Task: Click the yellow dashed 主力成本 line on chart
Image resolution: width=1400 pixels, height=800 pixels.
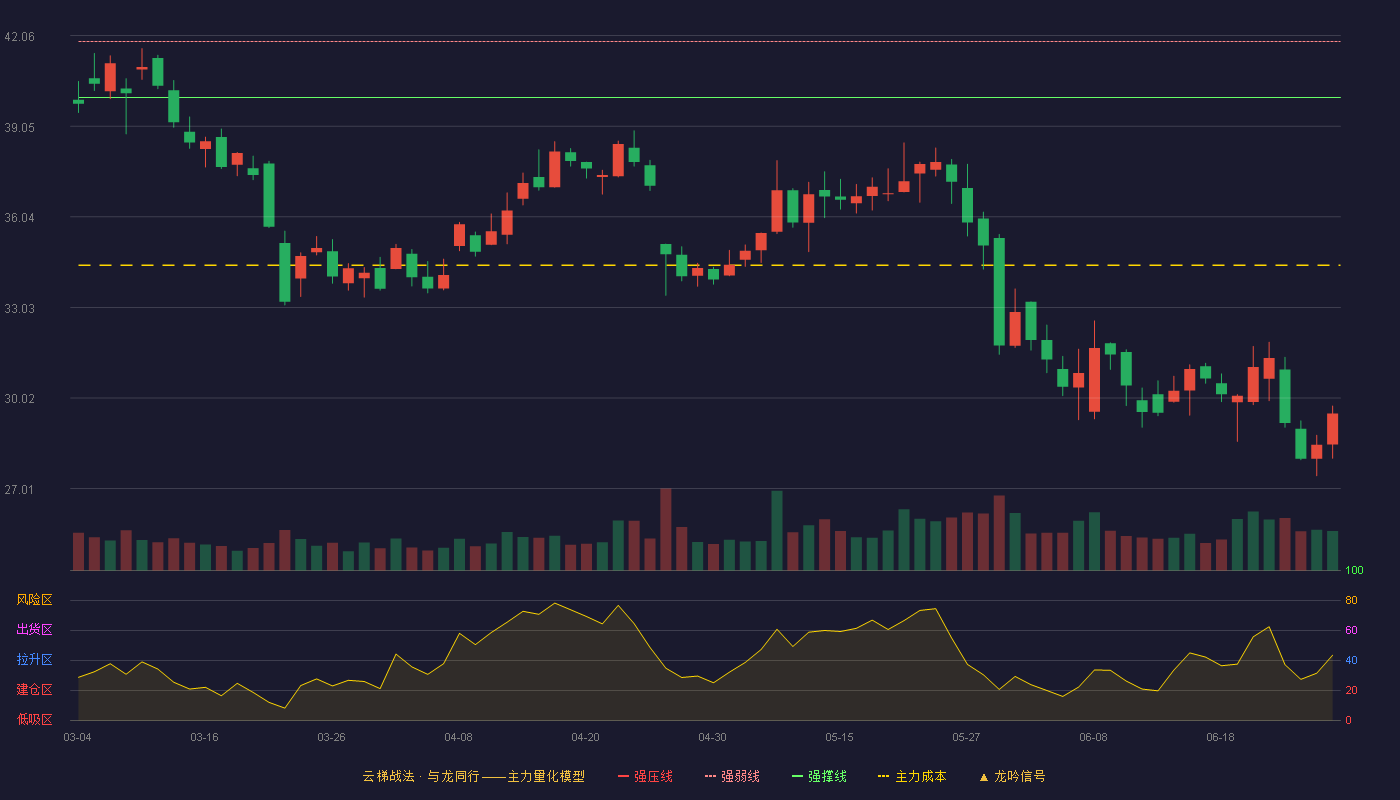Action: tap(708, 265)
